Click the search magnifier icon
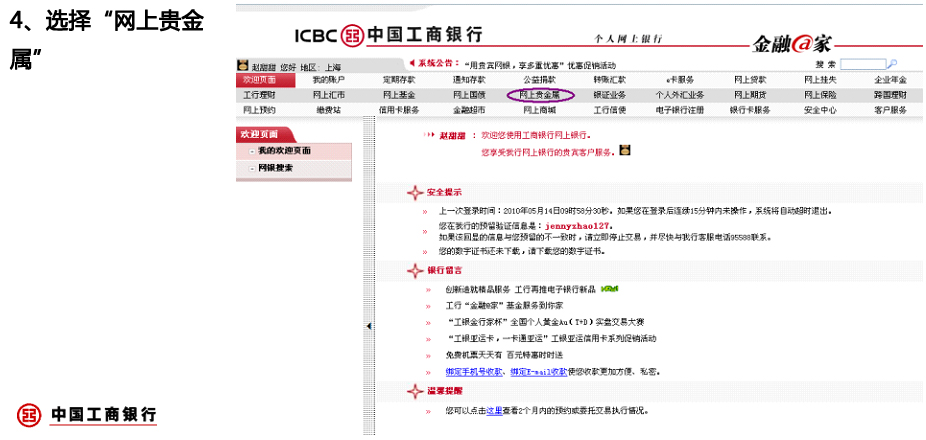 (x=893, y=64)
